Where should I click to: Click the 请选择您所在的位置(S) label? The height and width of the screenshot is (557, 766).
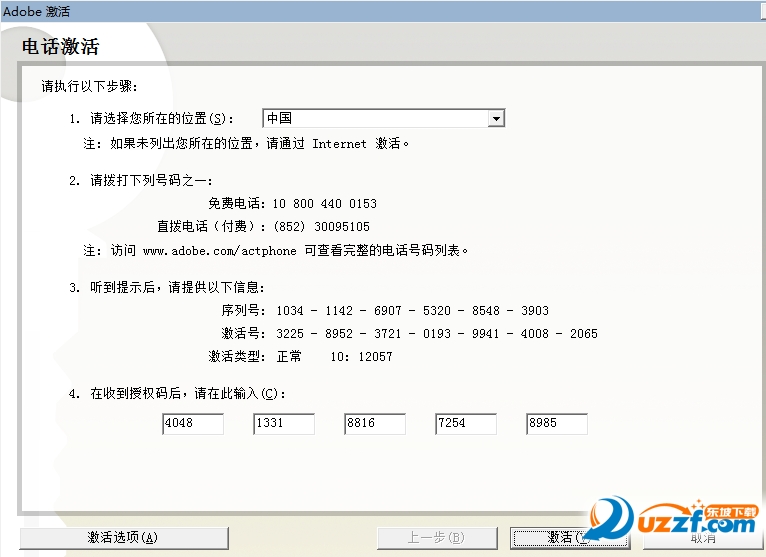tap(161, 119)
